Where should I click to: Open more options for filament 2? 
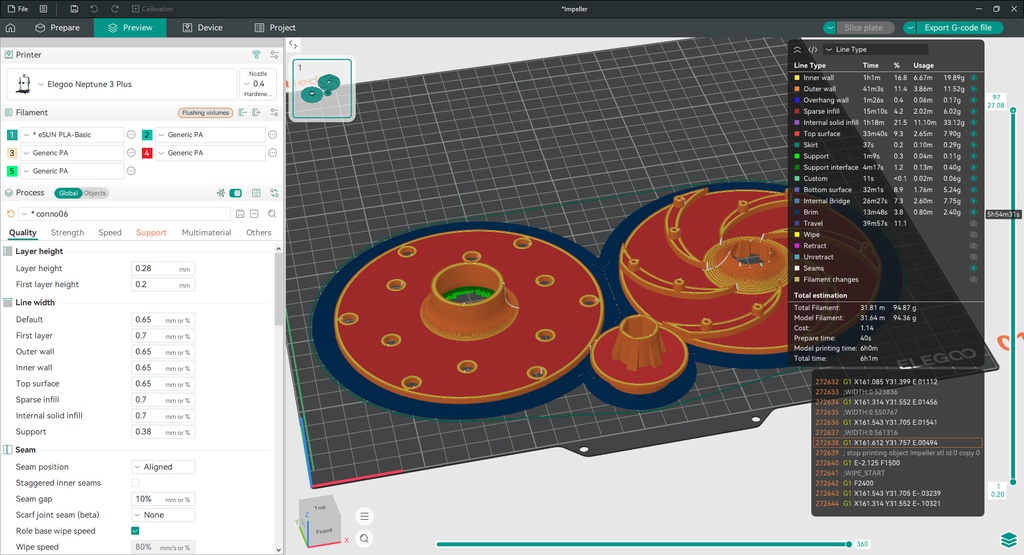[273, 135]
